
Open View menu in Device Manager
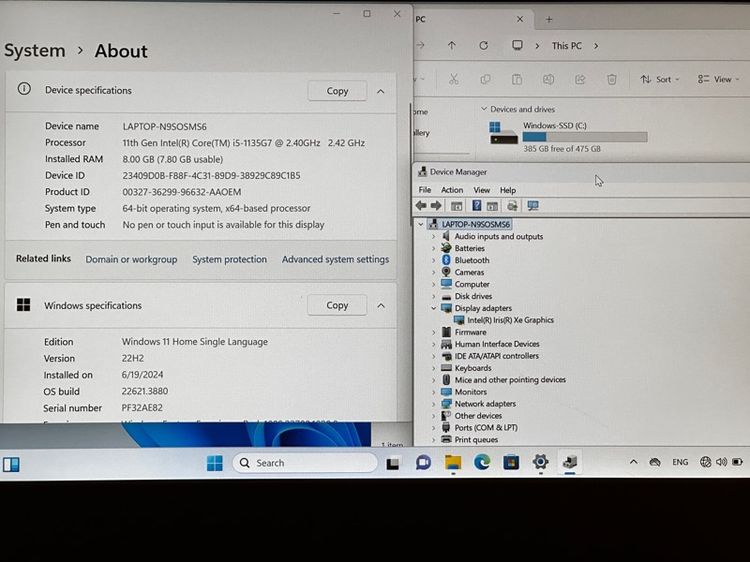[x=482, y=190]
